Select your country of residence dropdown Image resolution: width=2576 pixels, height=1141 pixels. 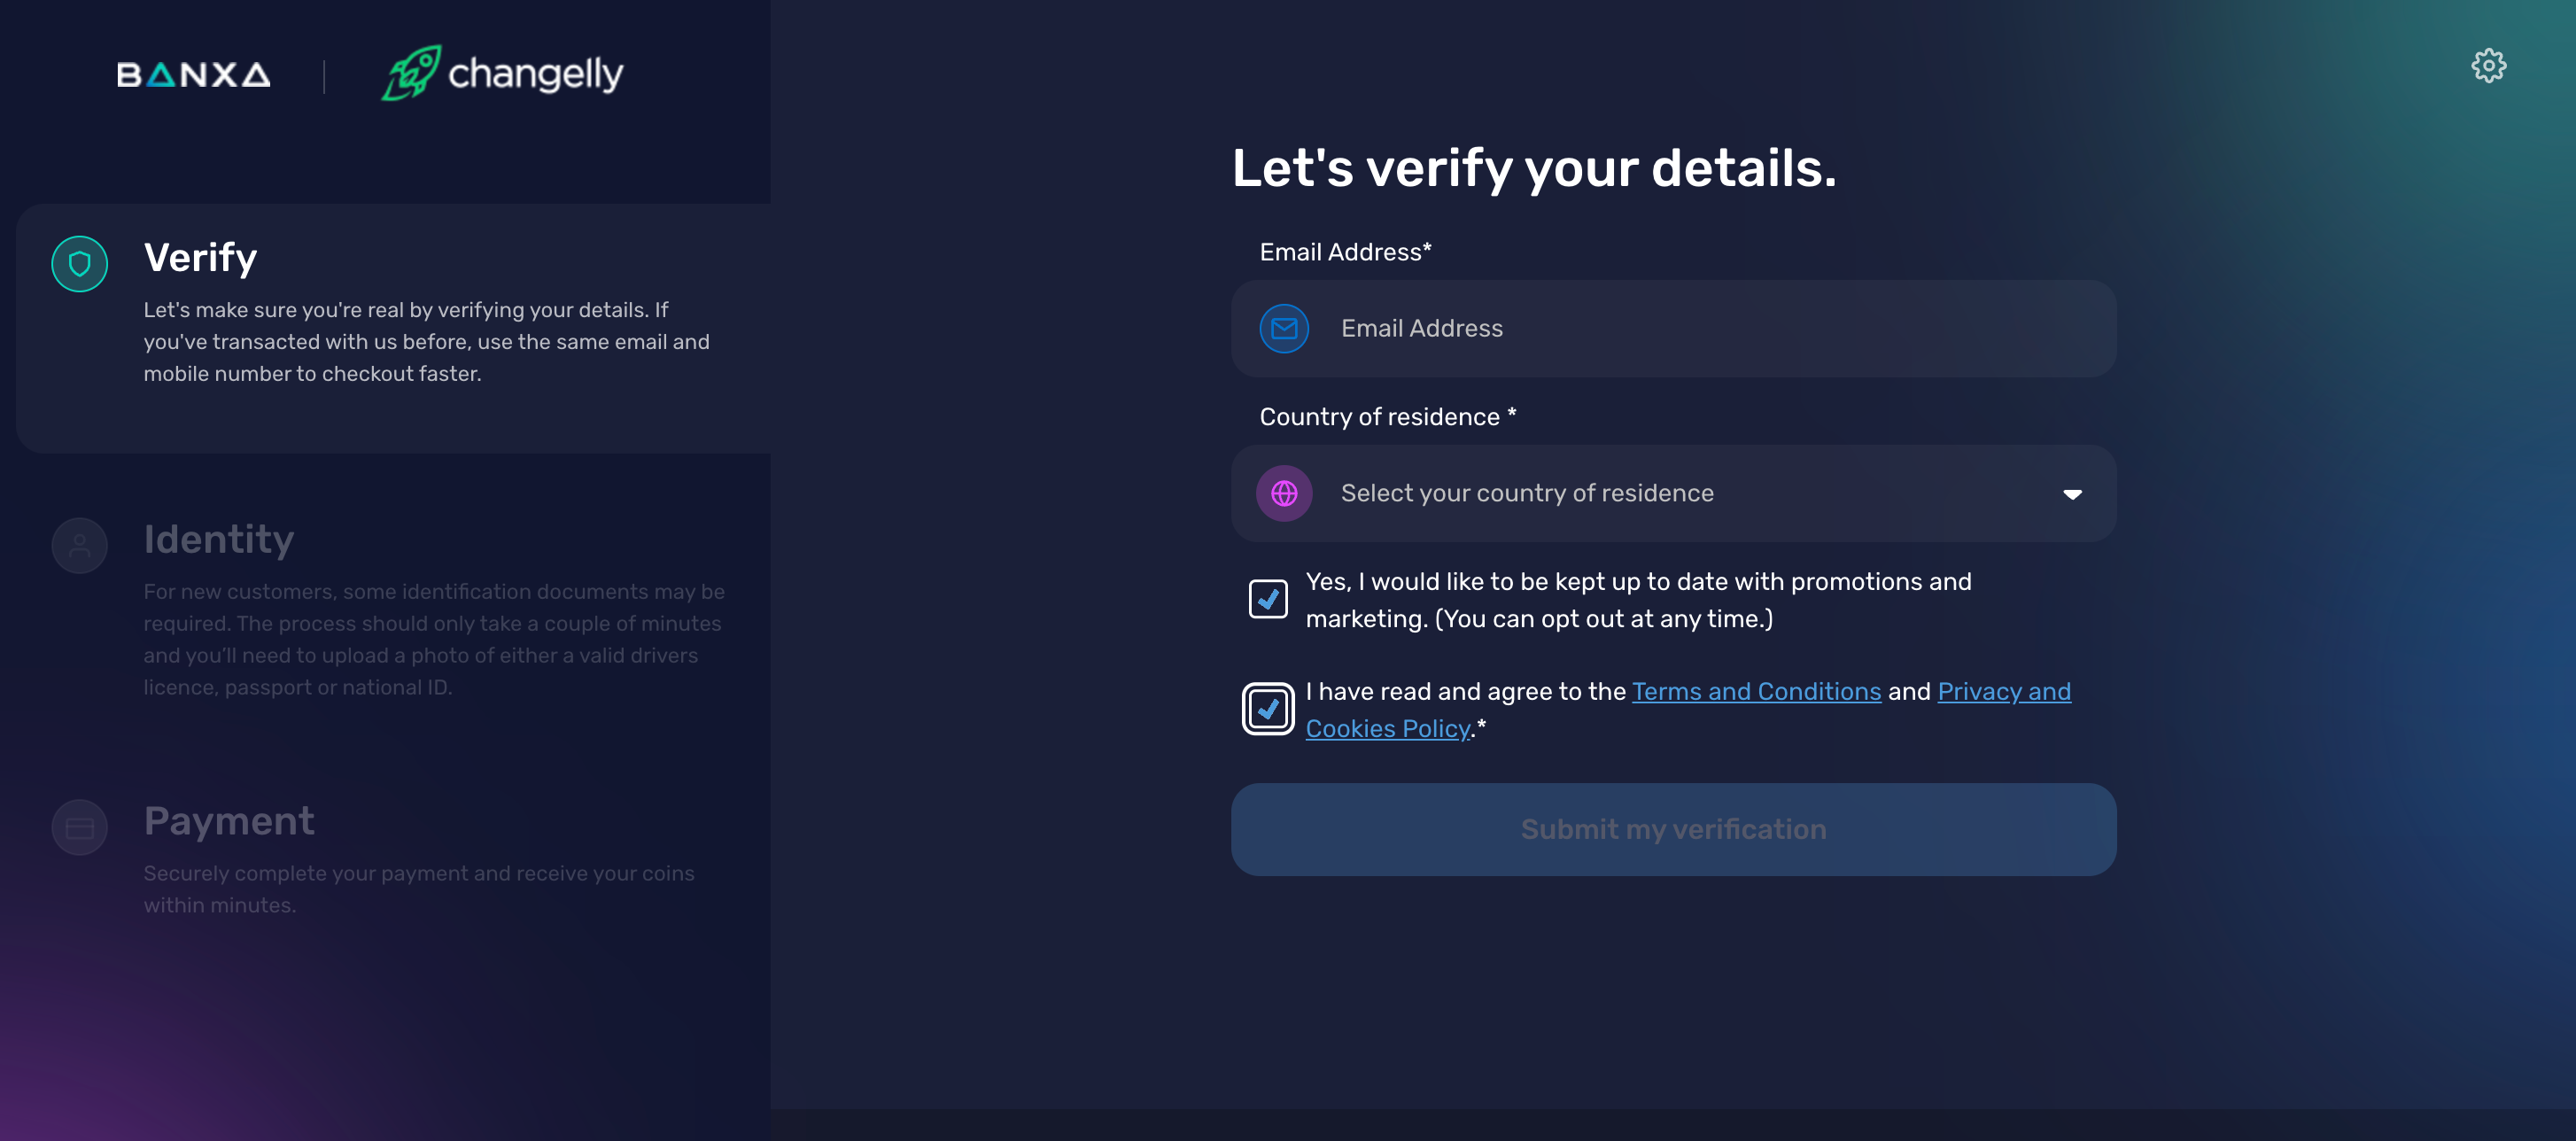tap(1672, 492)
